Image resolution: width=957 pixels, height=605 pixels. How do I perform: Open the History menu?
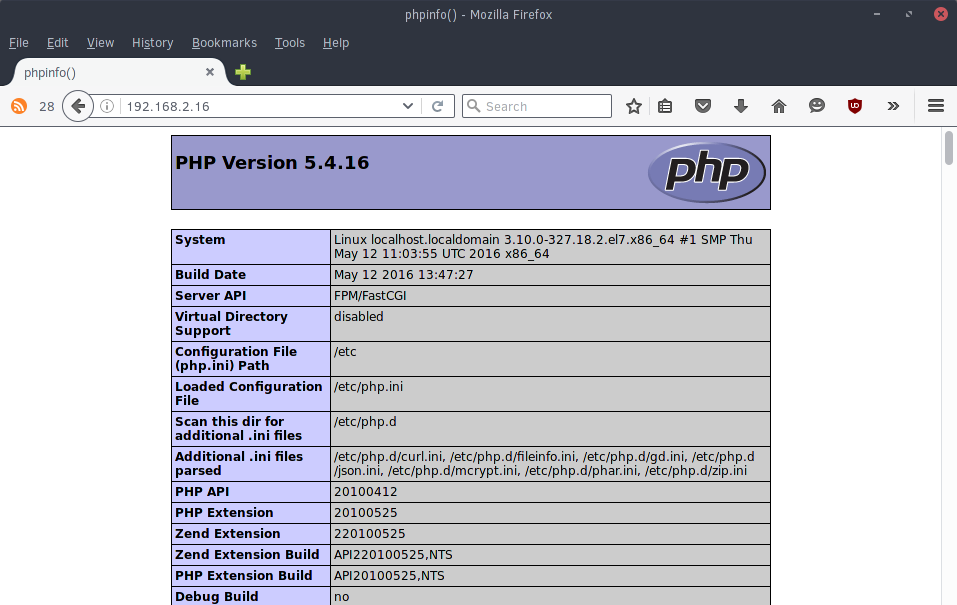coord(153,43)
